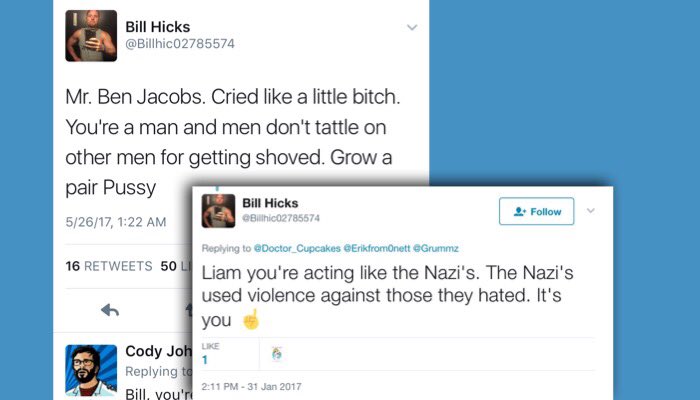
Task: Open the 5/26/17, 1:22 AM timestamp
Action: click(x=116, y=222)
